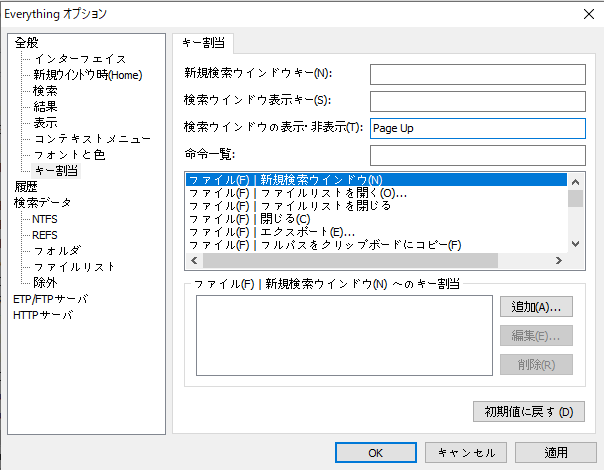This screenshot has width=604, height=470.
Task: Close the Everything オプション dialog
Action: 589,14
